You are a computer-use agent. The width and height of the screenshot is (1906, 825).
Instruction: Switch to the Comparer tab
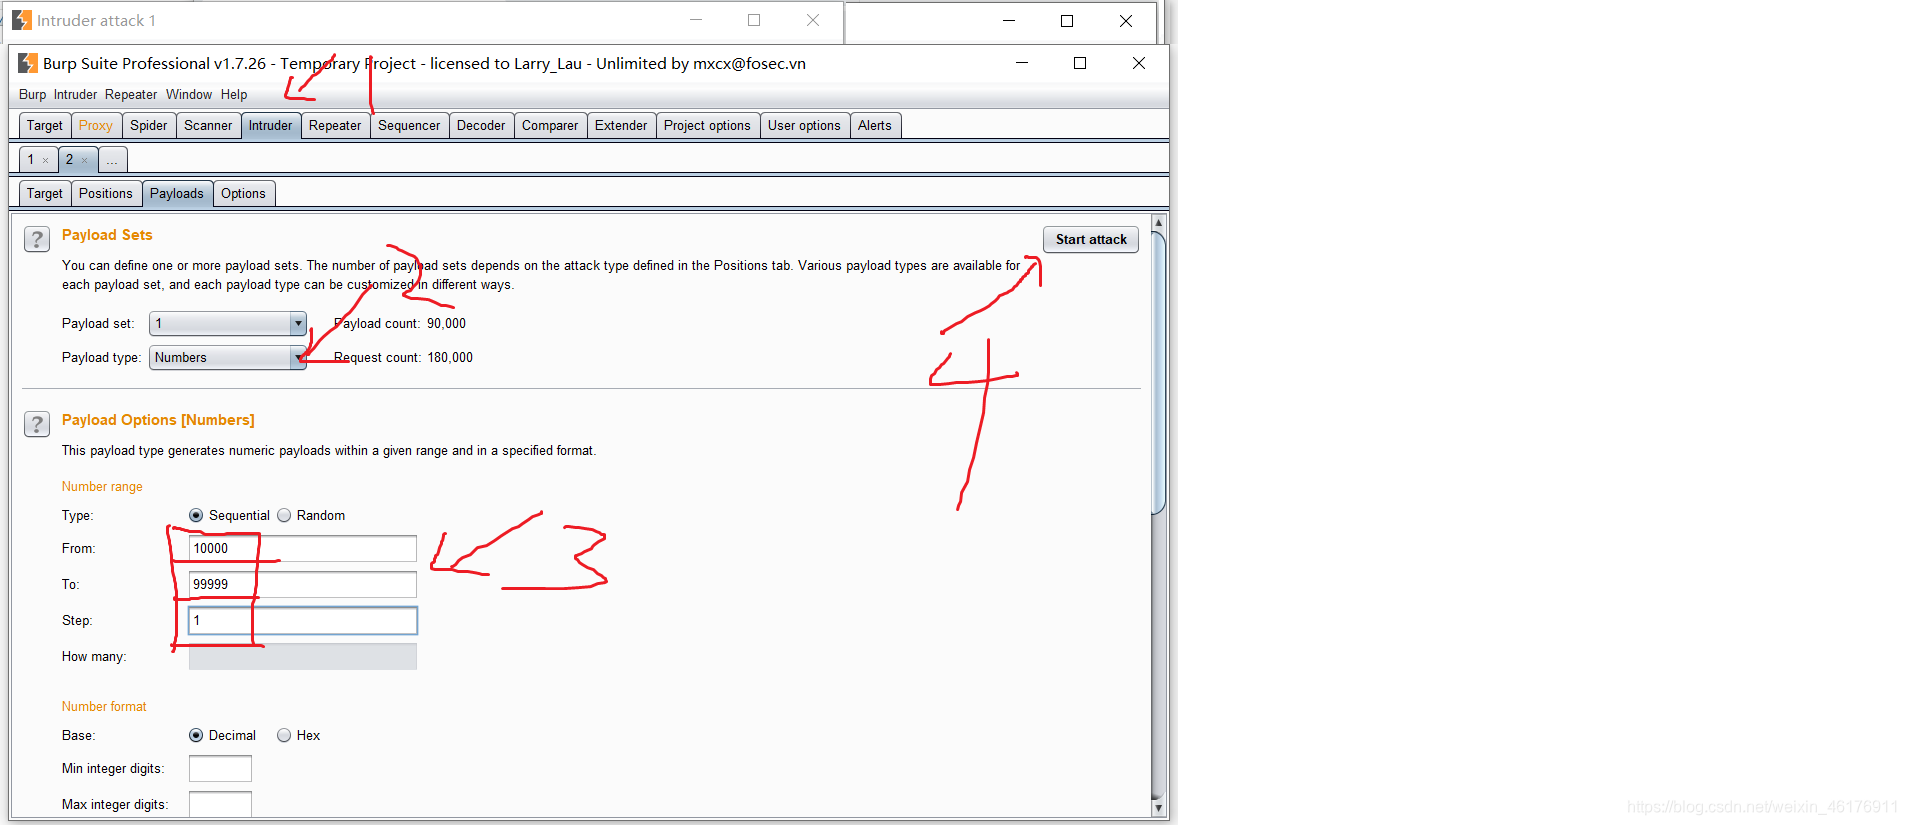550,125
